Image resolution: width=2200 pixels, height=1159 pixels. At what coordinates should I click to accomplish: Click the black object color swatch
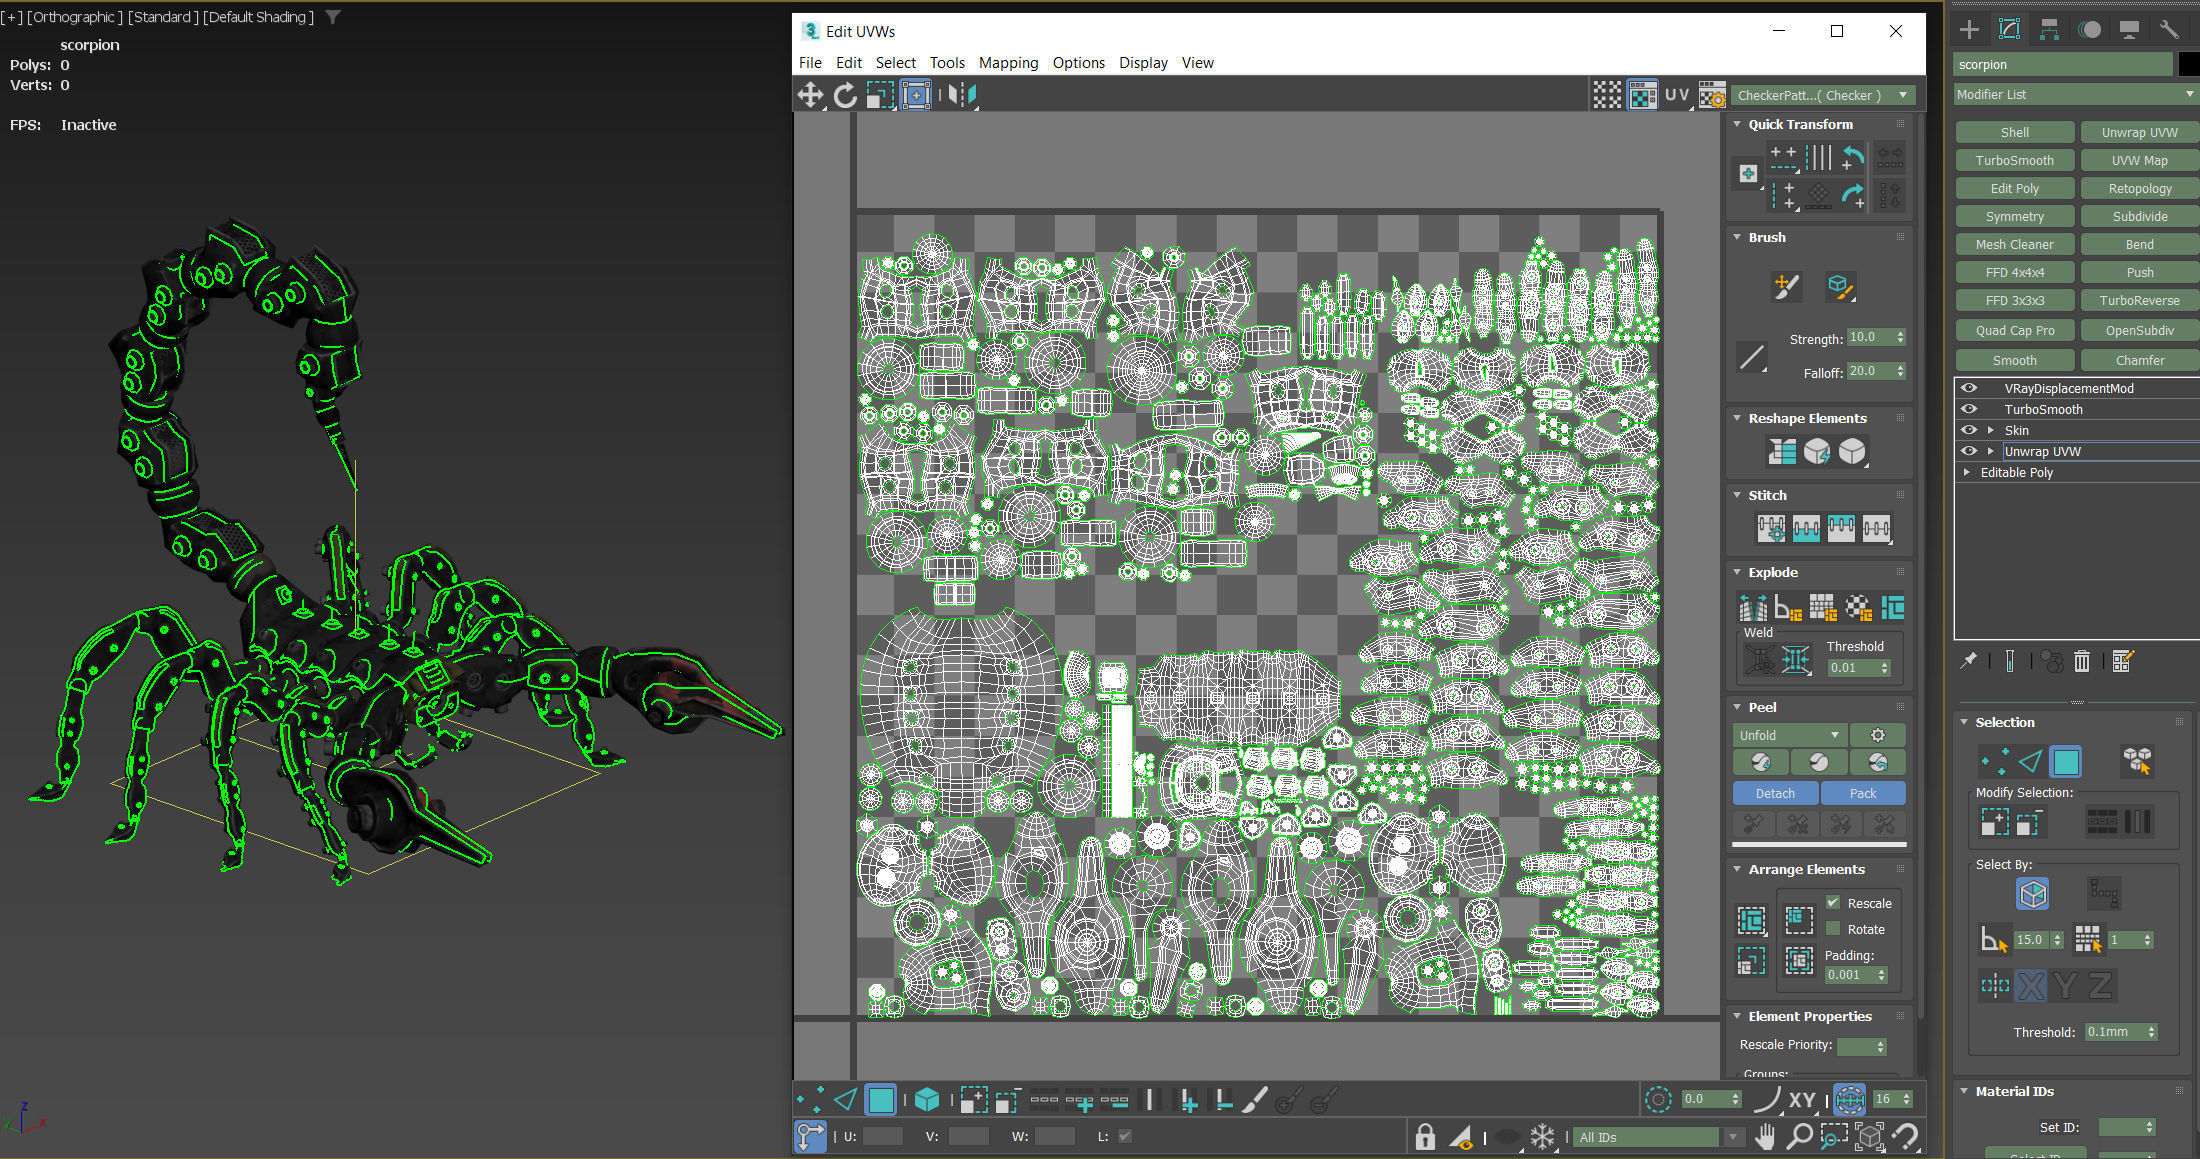2188,64
